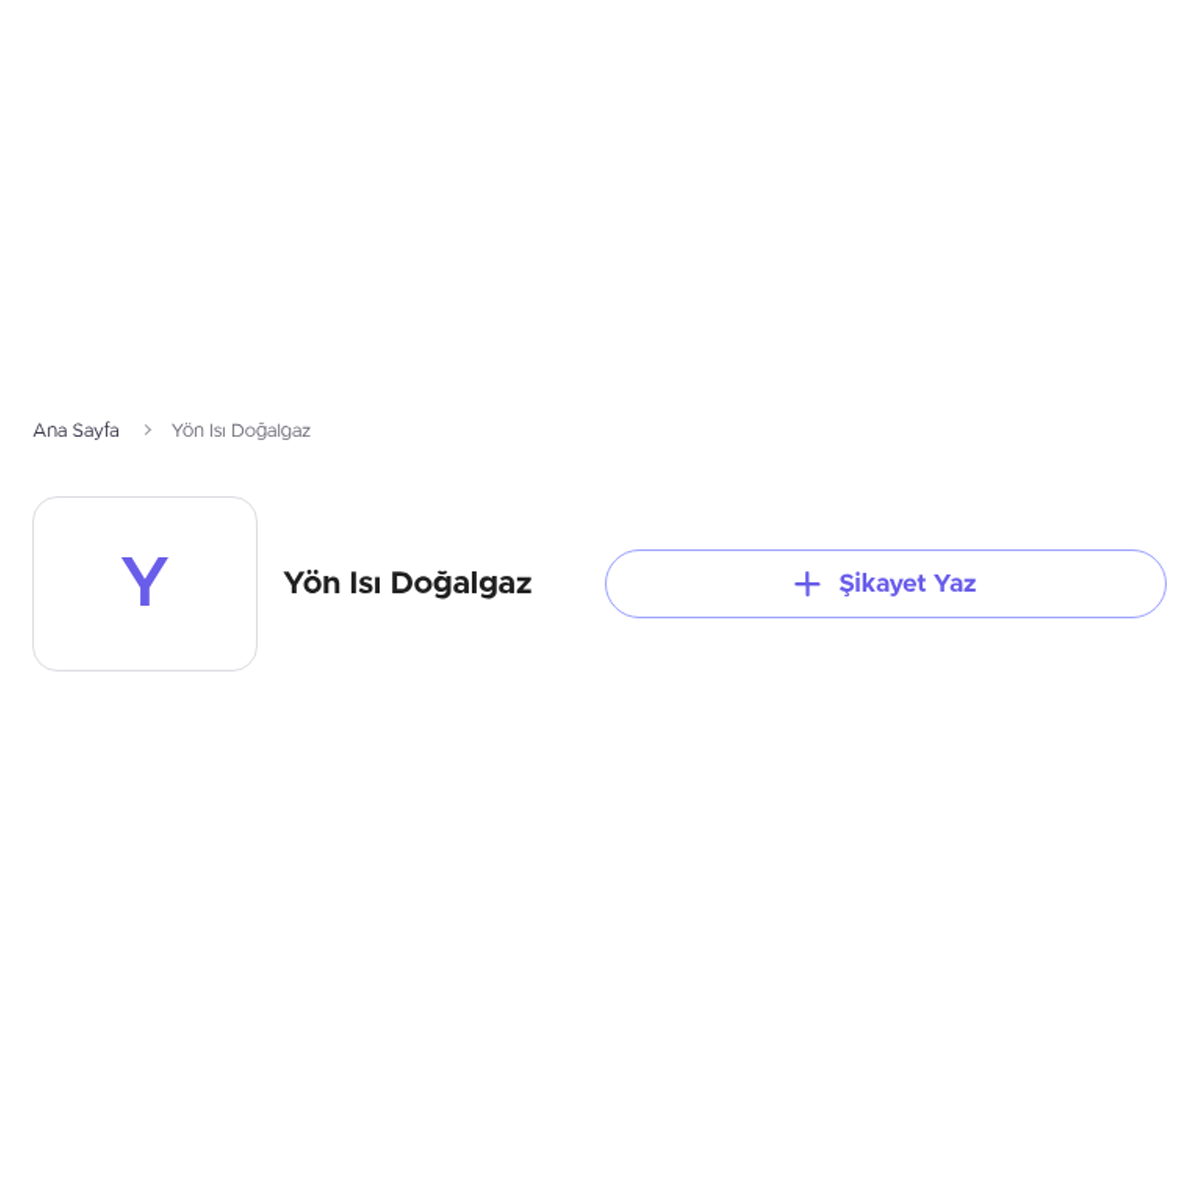Click the purple Y company logo letter
1200x1200 pixels.
[x=145, y=581]
